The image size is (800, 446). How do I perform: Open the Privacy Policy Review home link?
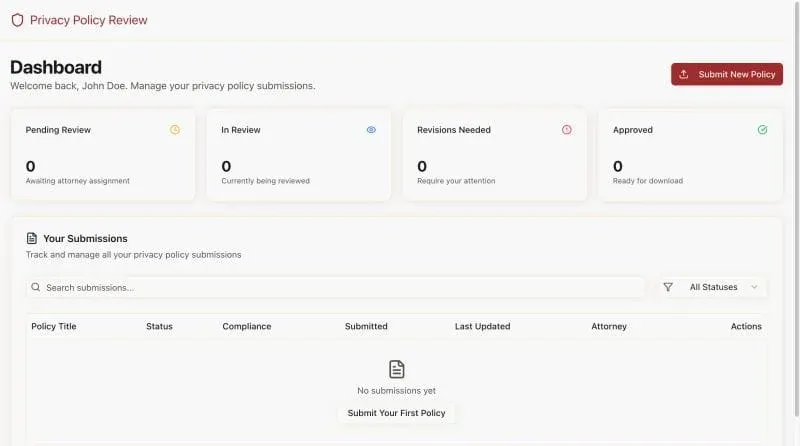(88, 20)
